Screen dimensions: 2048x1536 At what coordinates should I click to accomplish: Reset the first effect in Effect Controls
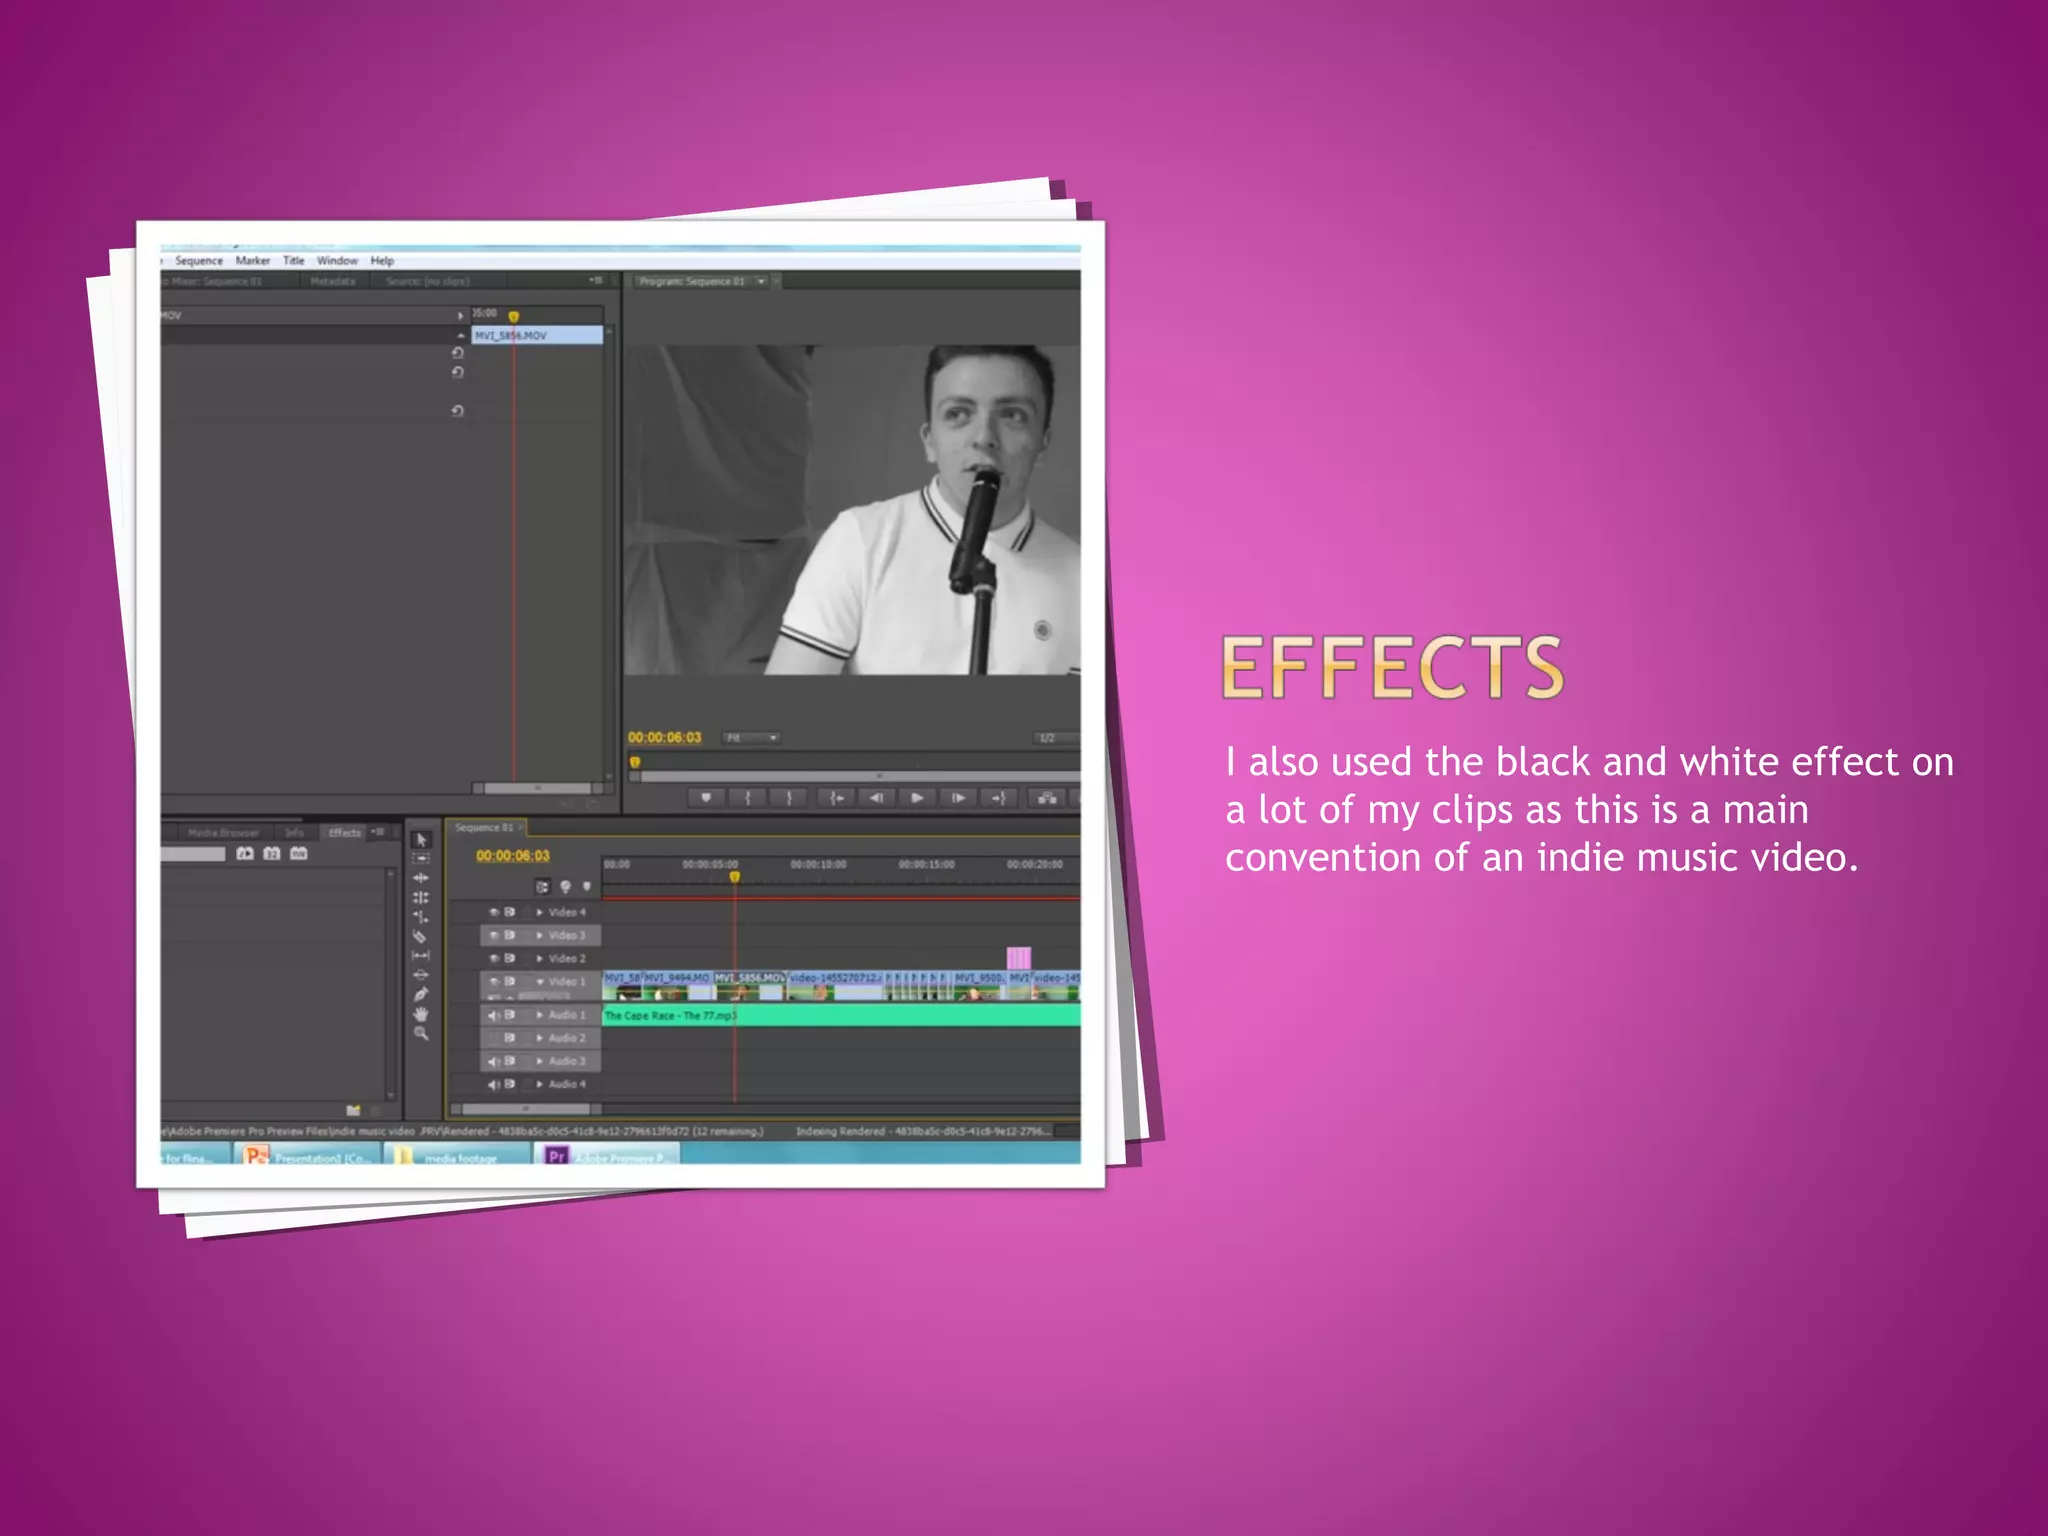tap(458, 353)
